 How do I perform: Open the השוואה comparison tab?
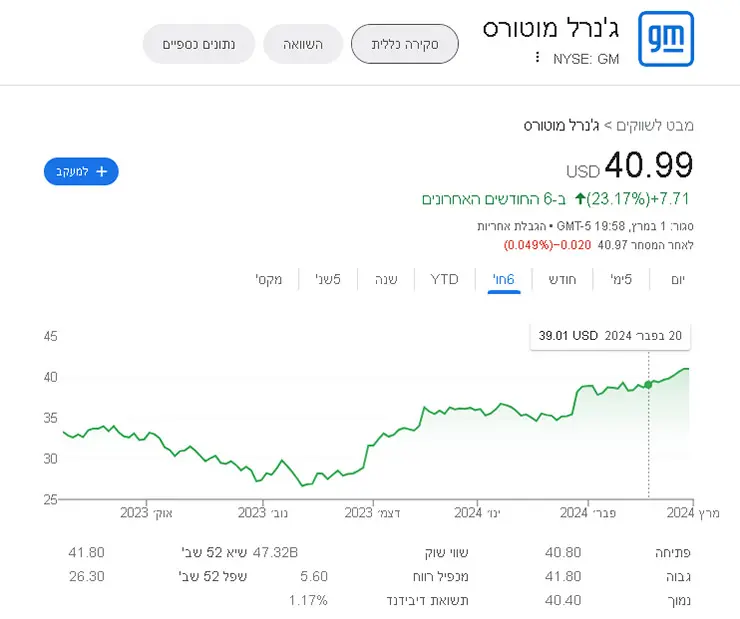[303, 44]
